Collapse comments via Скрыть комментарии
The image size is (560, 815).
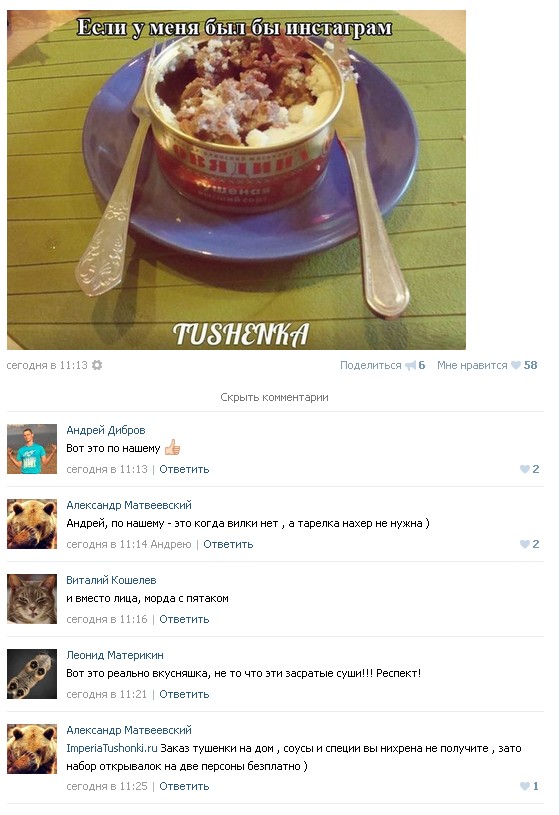[275, 397]
